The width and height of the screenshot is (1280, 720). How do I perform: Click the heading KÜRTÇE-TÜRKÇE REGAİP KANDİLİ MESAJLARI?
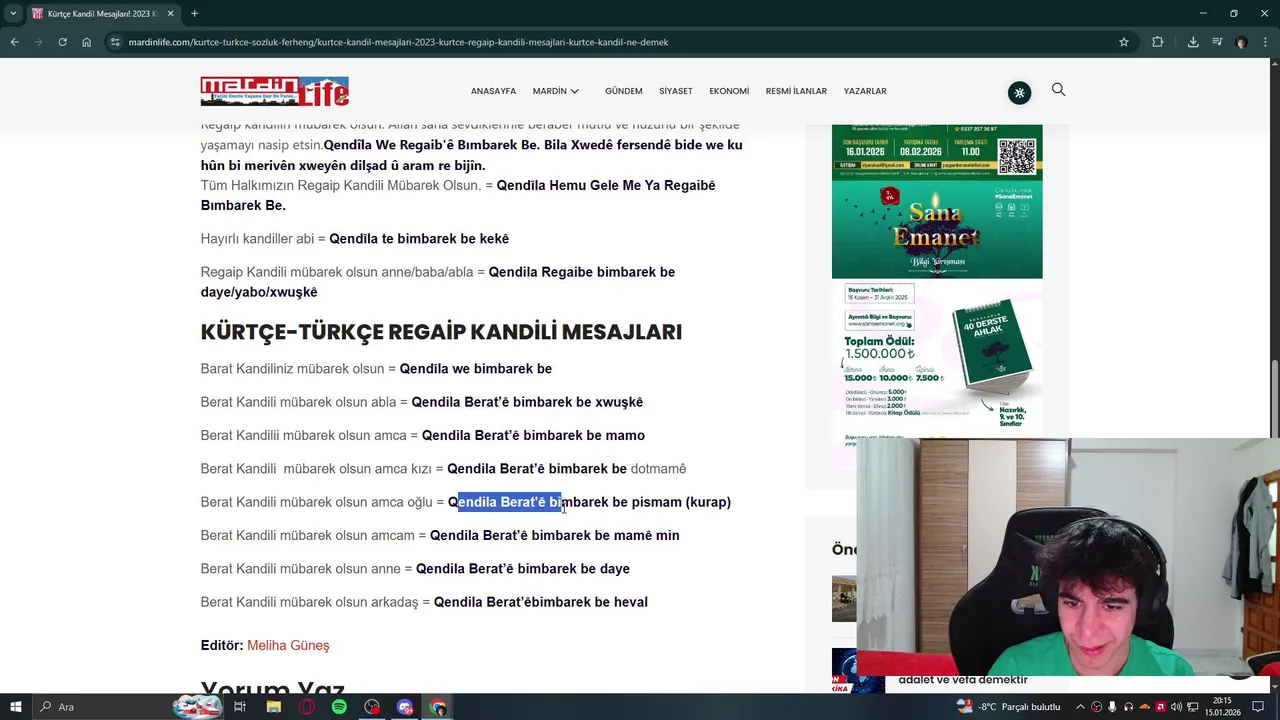[441, 332]
